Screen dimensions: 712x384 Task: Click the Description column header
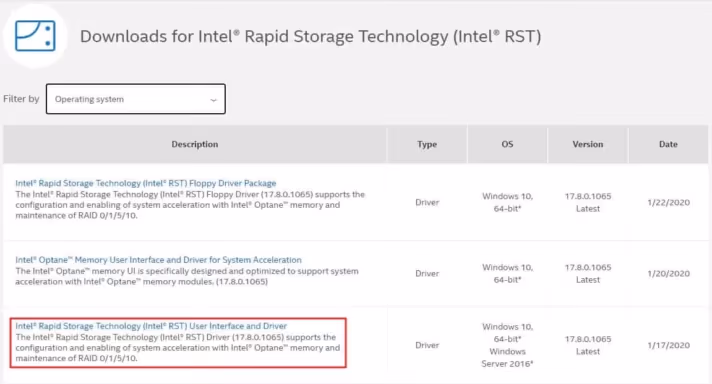(x=195, y=144)
